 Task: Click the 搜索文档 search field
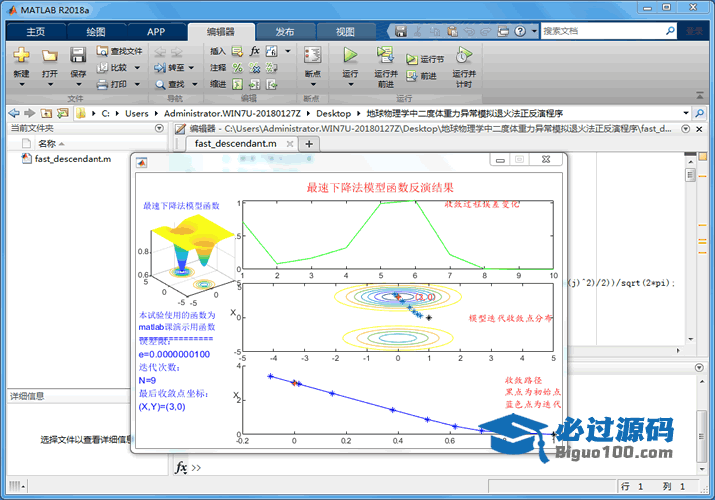tap(602, 31)
